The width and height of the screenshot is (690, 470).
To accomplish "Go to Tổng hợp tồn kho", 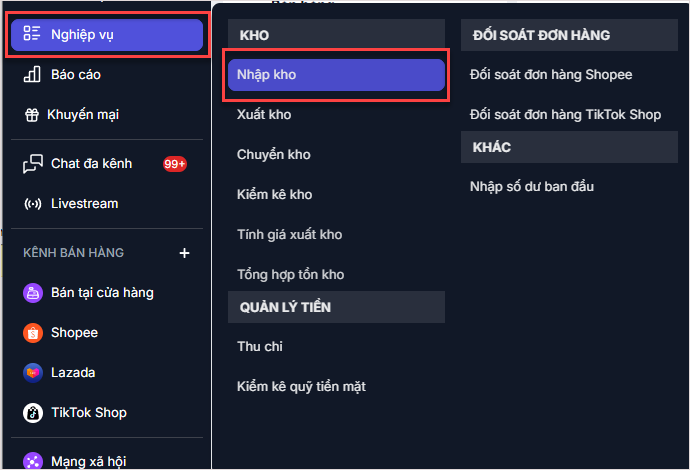I will tap(290, 275).
